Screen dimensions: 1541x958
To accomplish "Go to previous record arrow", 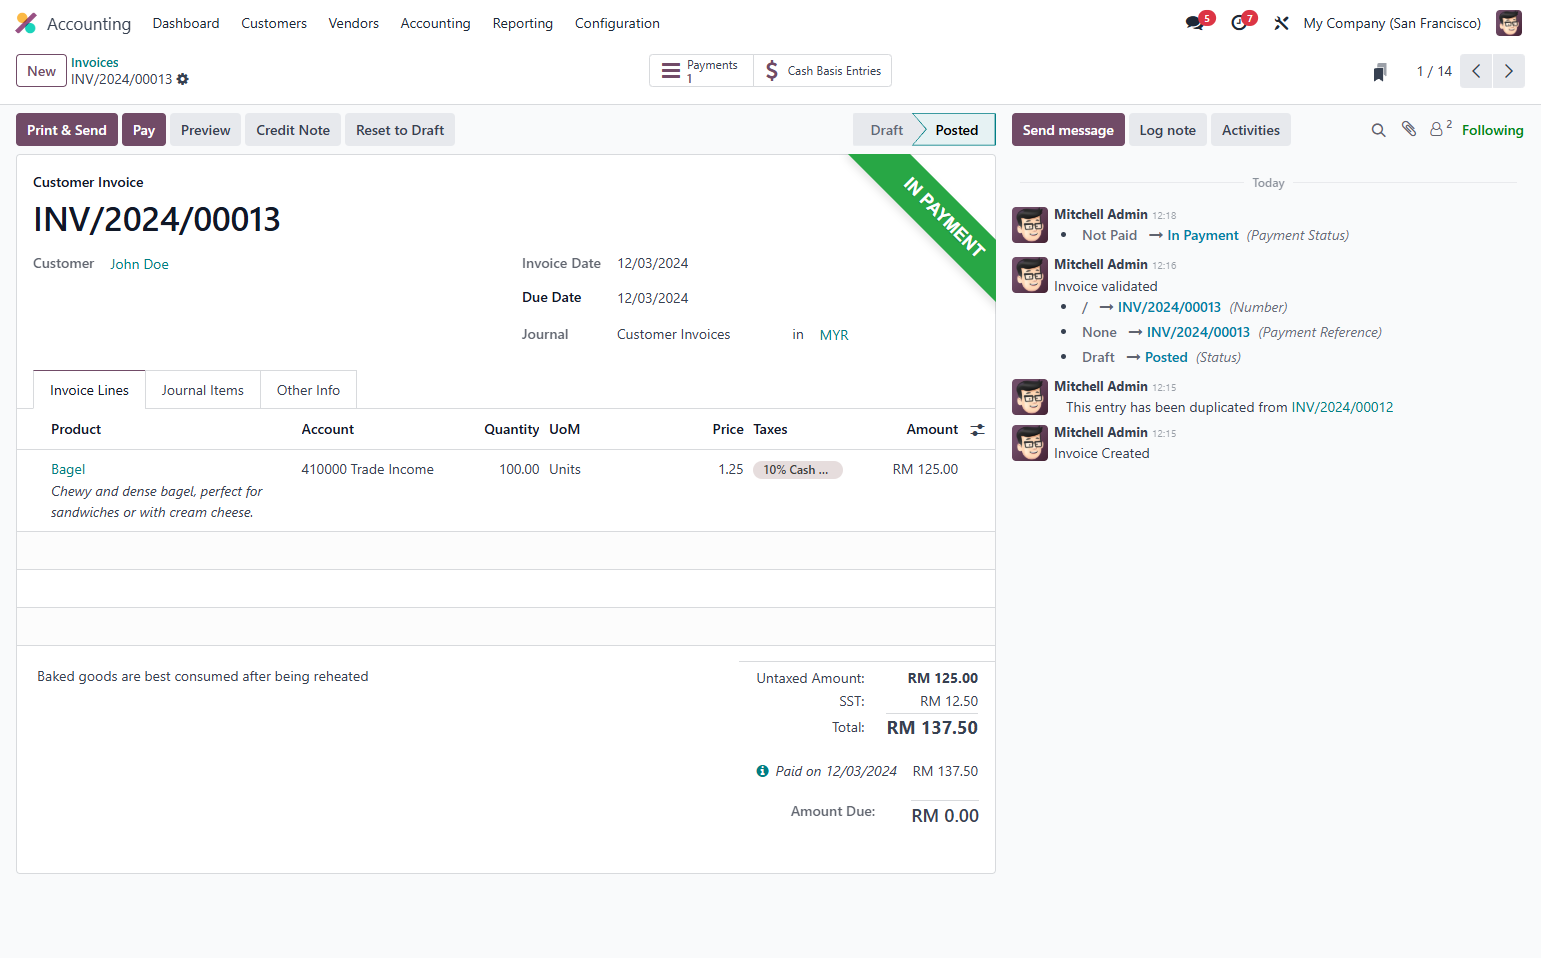I will [1476, 71].
